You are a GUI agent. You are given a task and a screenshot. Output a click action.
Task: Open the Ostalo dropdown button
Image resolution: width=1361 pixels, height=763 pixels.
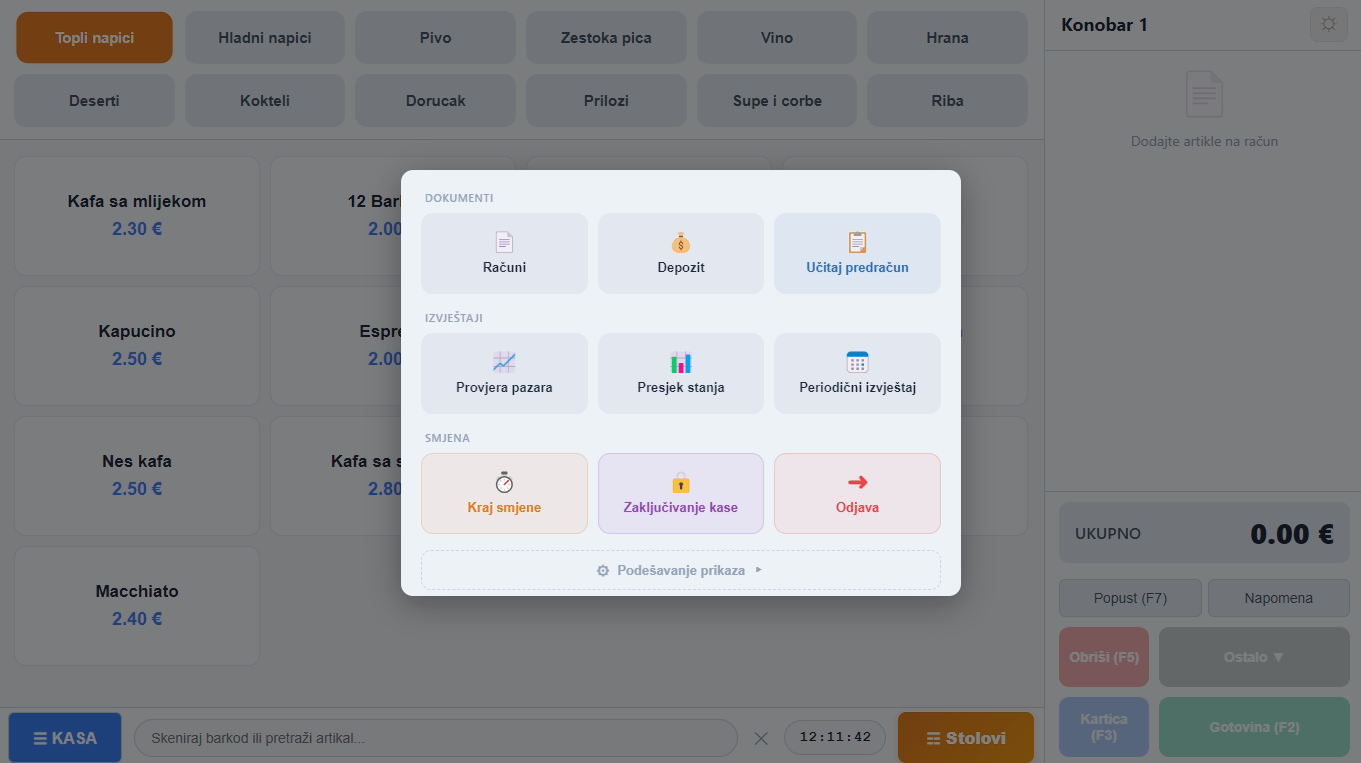coord(1254,657)
